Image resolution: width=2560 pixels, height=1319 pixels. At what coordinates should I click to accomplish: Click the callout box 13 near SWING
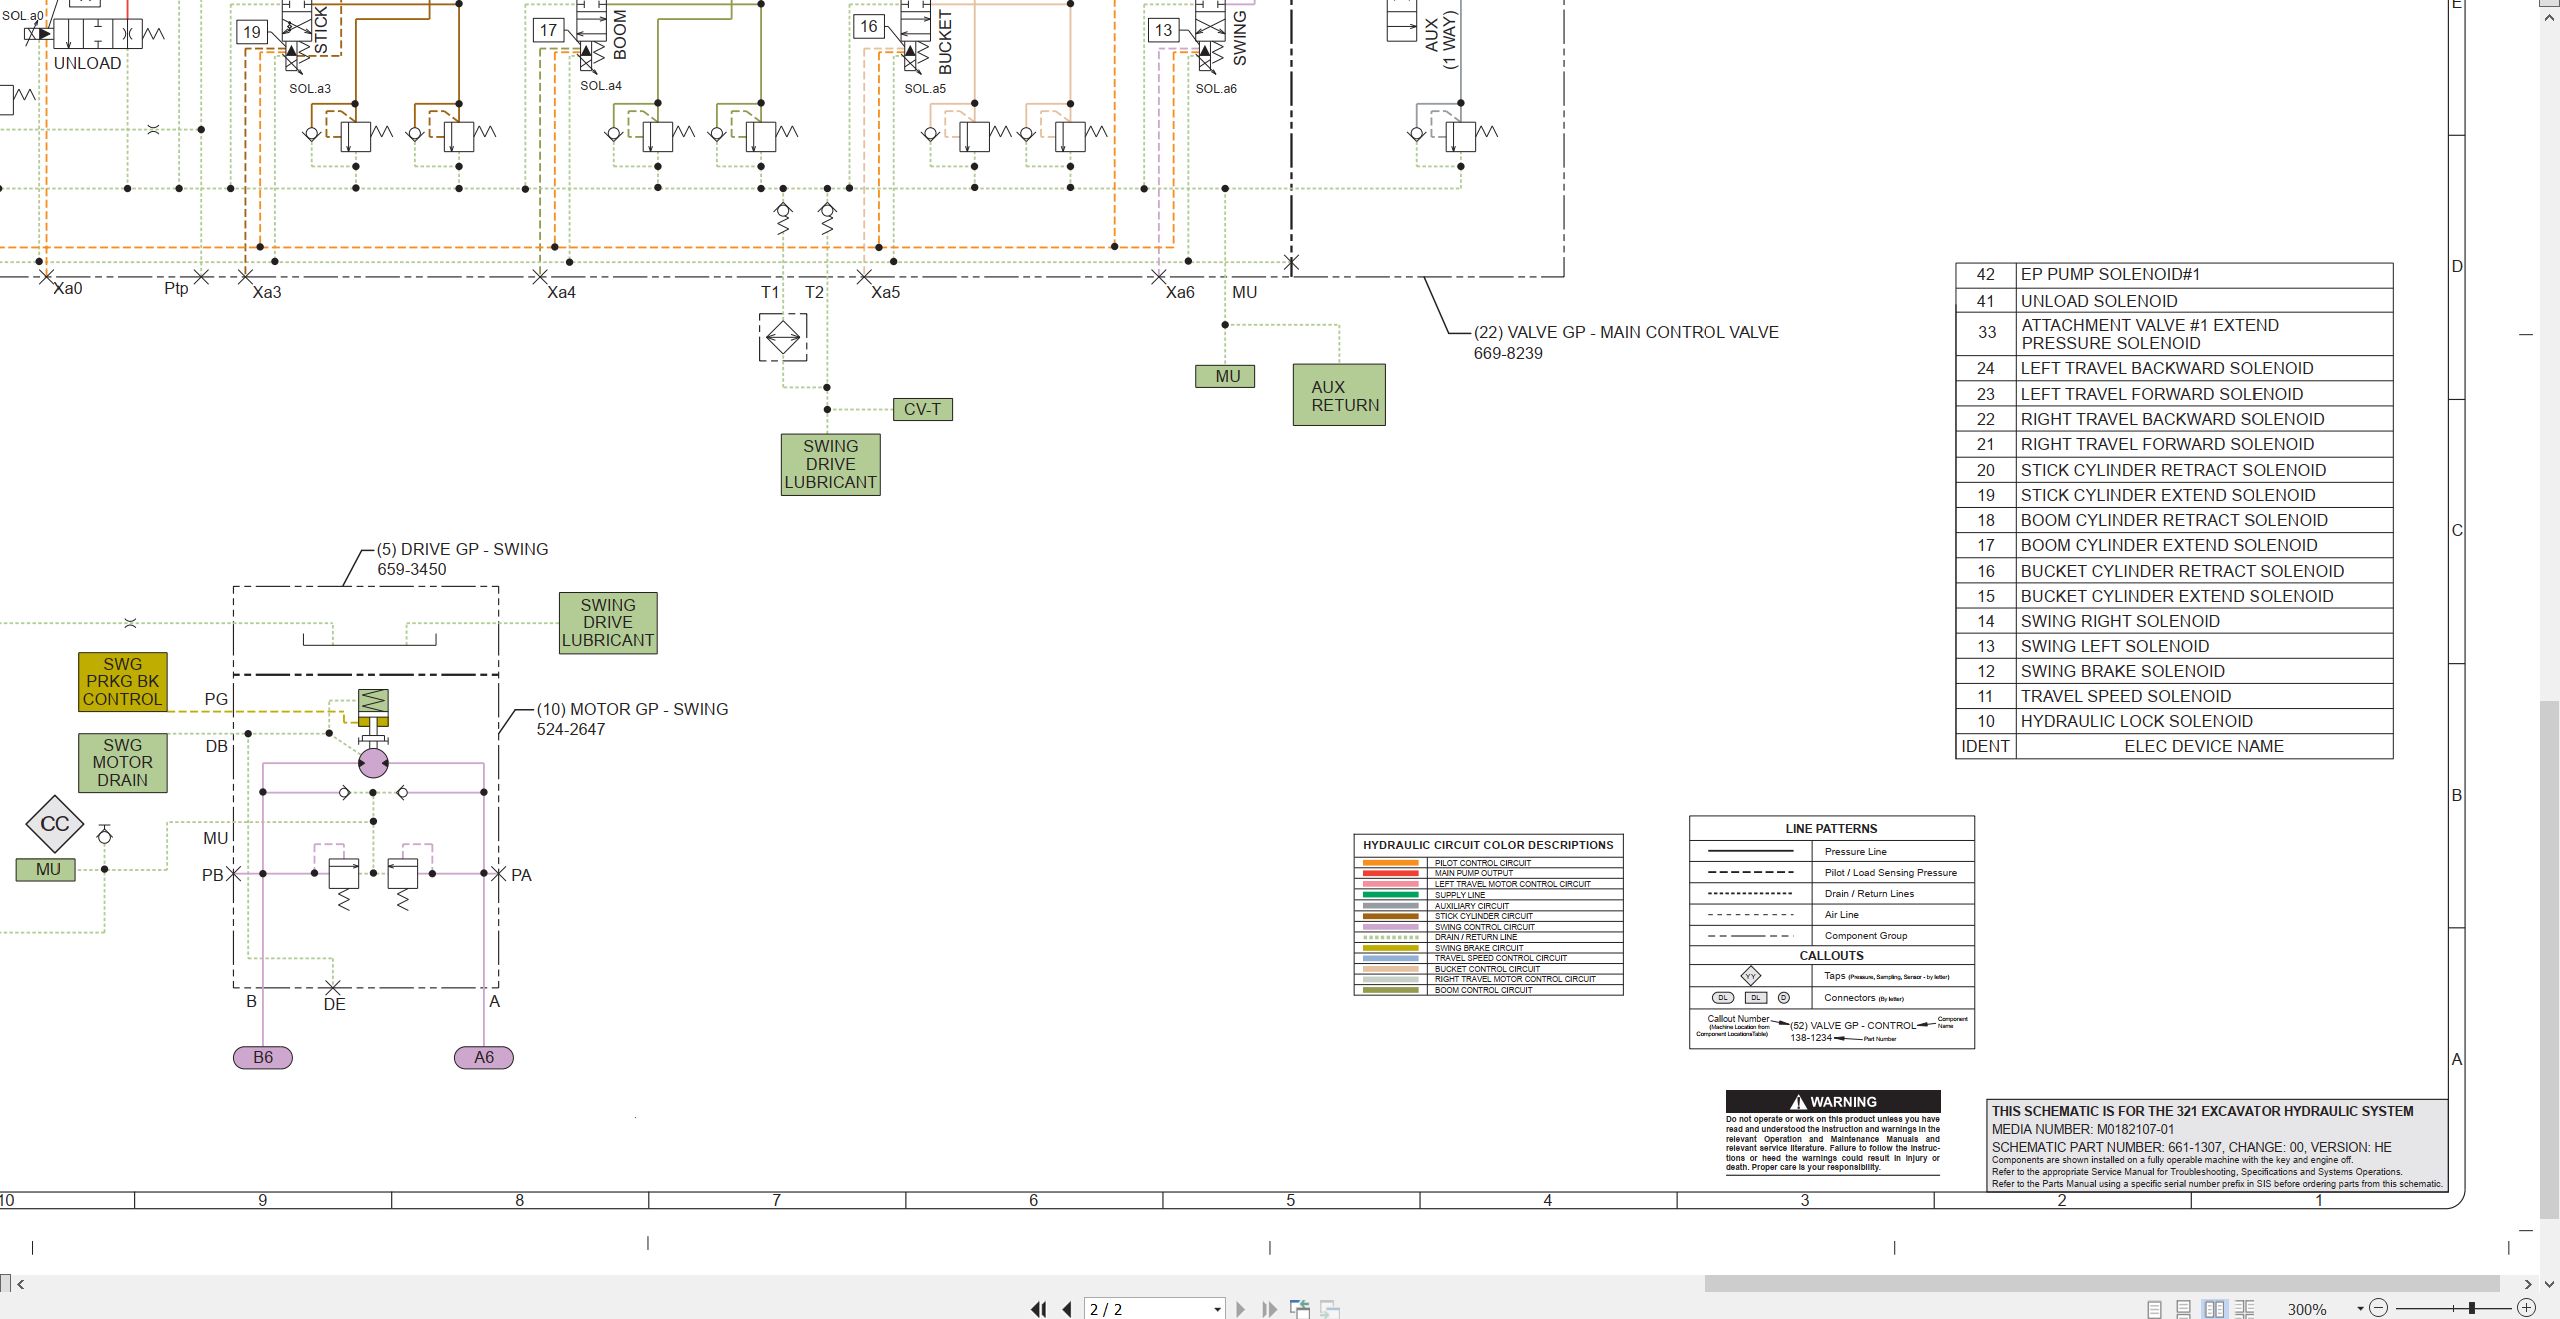[x=1163, y=30]
